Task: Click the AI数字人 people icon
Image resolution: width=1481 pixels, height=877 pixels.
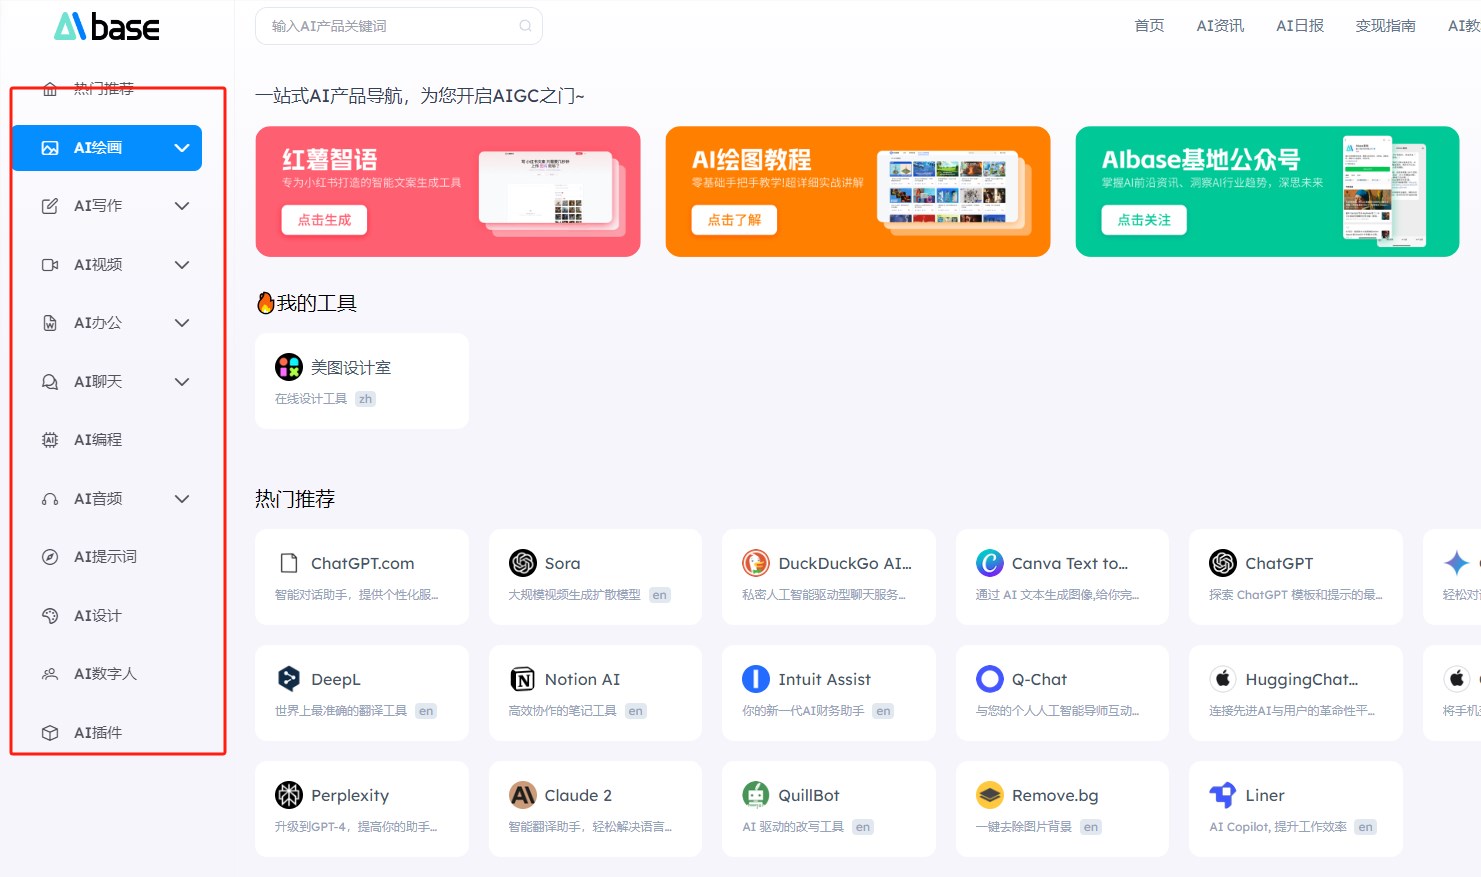Action: pyautogui.click(x=50, y=674)
